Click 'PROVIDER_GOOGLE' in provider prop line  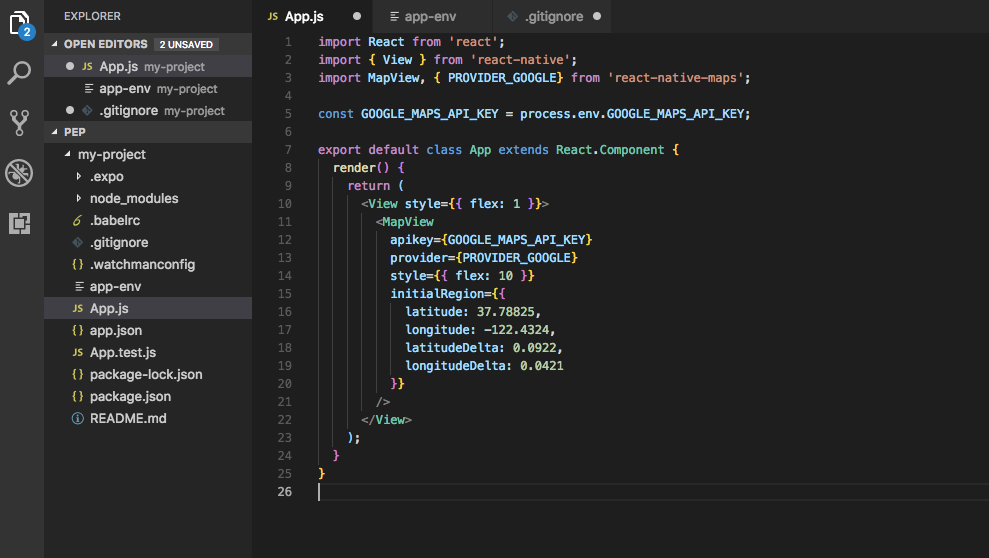tap(517, 258)
